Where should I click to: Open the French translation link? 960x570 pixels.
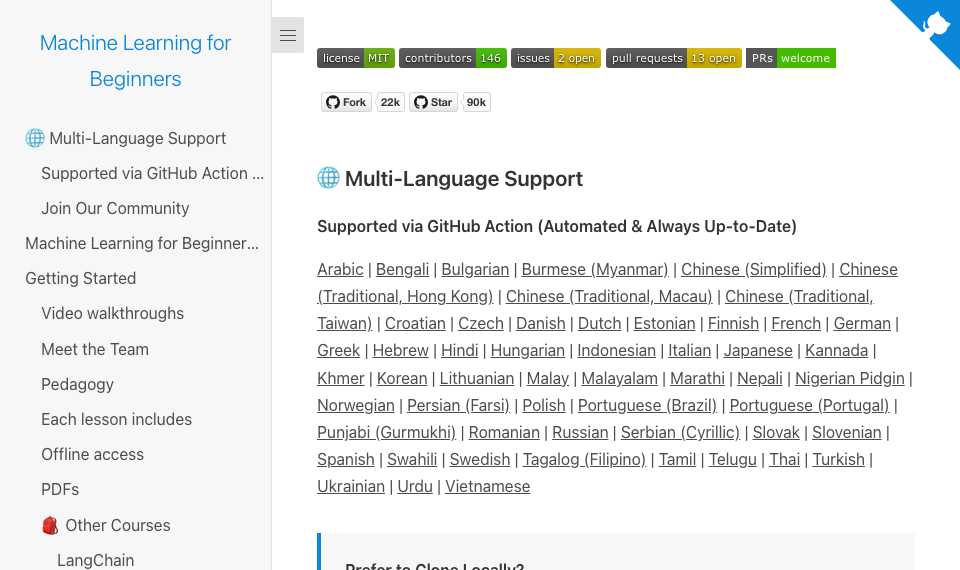coord(796,323)
